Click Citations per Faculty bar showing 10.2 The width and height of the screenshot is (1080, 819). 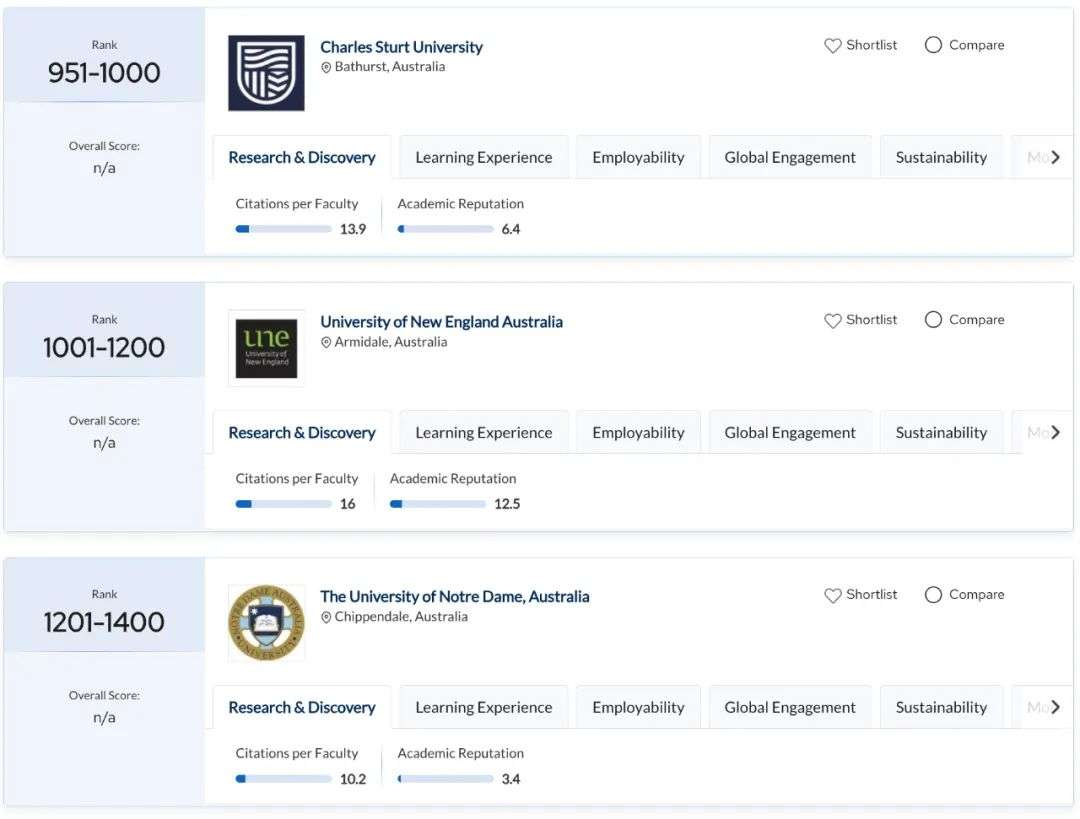[283, 779]
